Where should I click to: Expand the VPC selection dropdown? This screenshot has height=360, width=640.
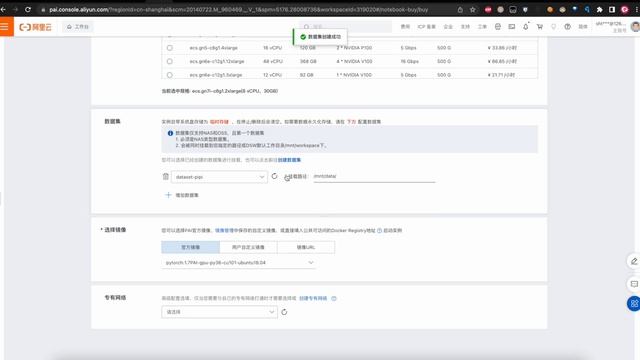tap(219, 312)
